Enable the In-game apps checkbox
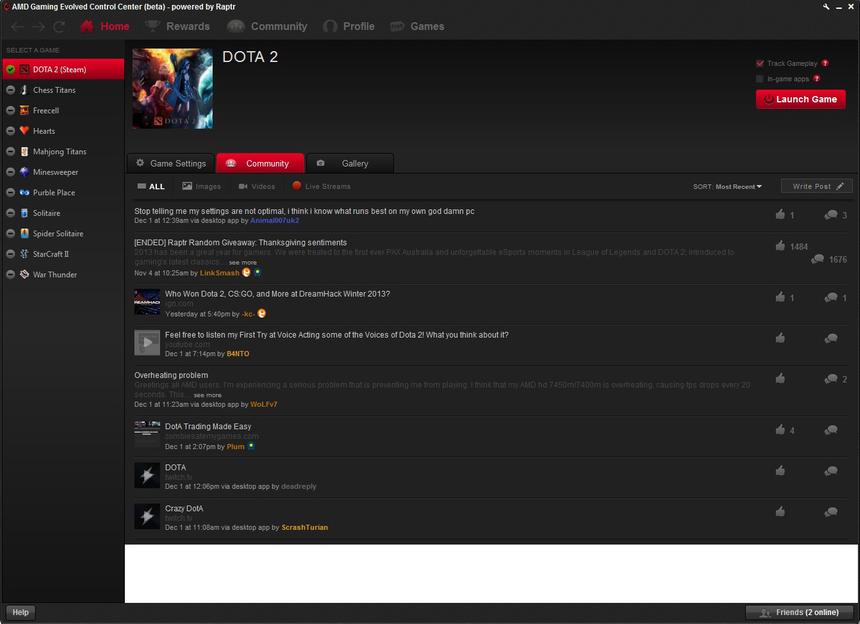Image resolution: width=860 pixels, height=624 pixels. coord(760,78)
